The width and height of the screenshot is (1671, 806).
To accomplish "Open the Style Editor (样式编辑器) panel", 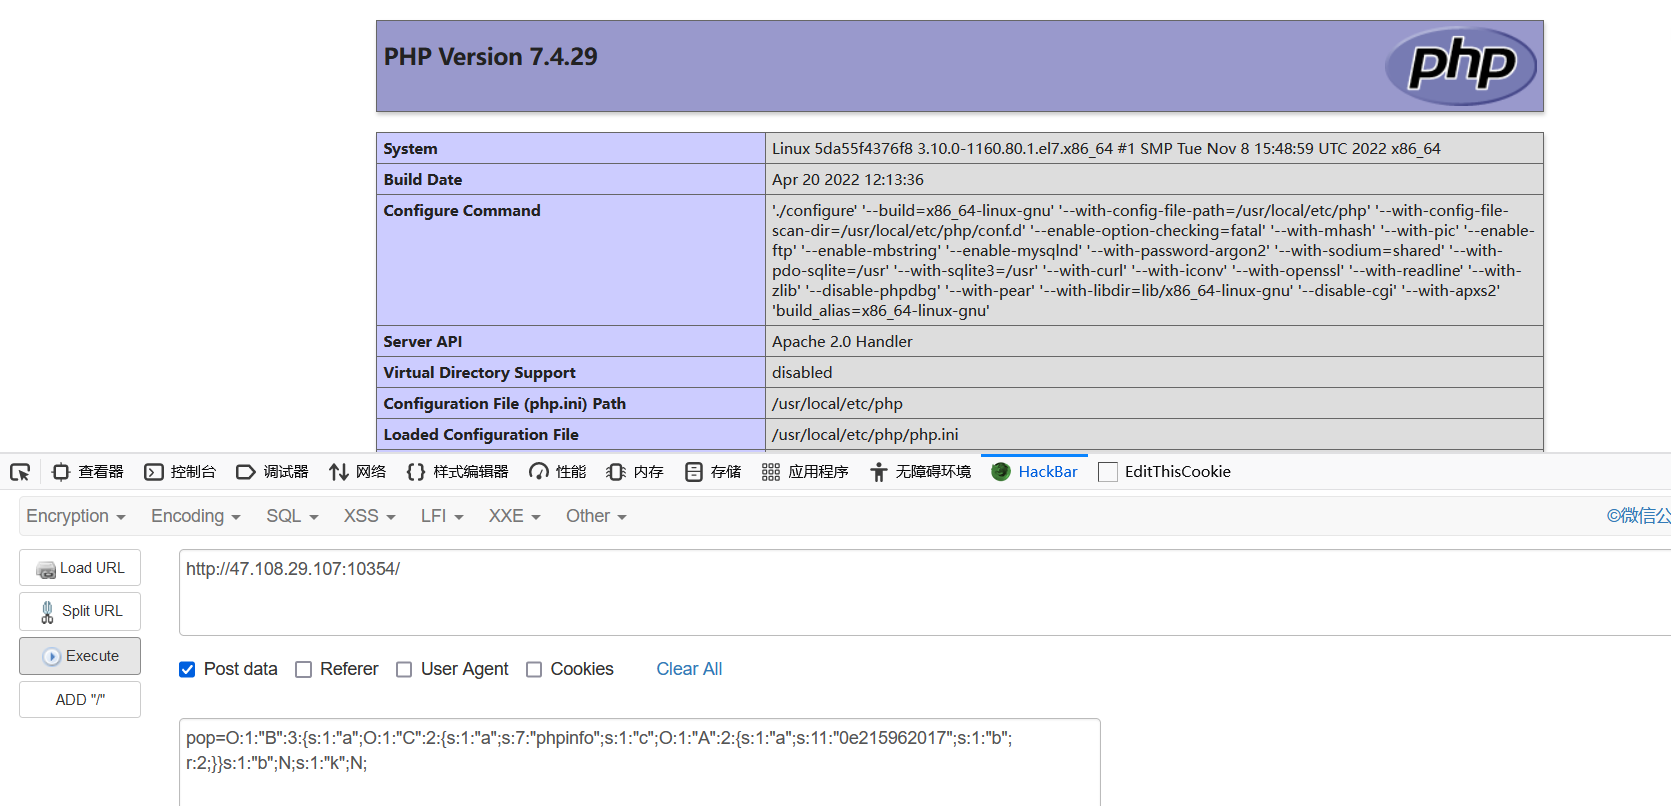I will [x=457, y=472].
